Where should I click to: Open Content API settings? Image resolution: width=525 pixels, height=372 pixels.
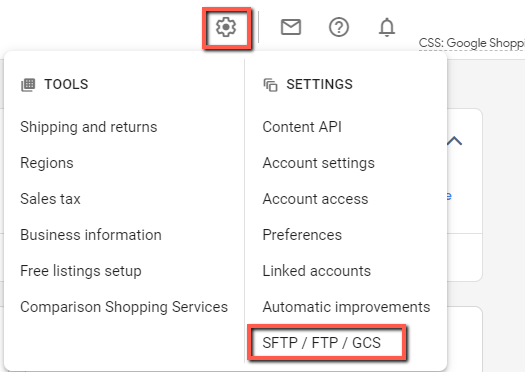point(302,127)
